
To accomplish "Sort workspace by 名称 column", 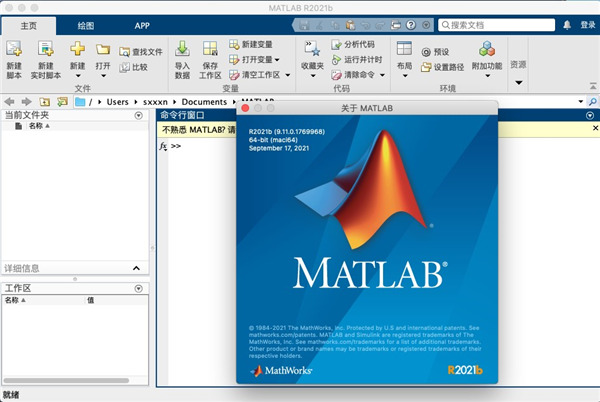I will pos(15,300).
